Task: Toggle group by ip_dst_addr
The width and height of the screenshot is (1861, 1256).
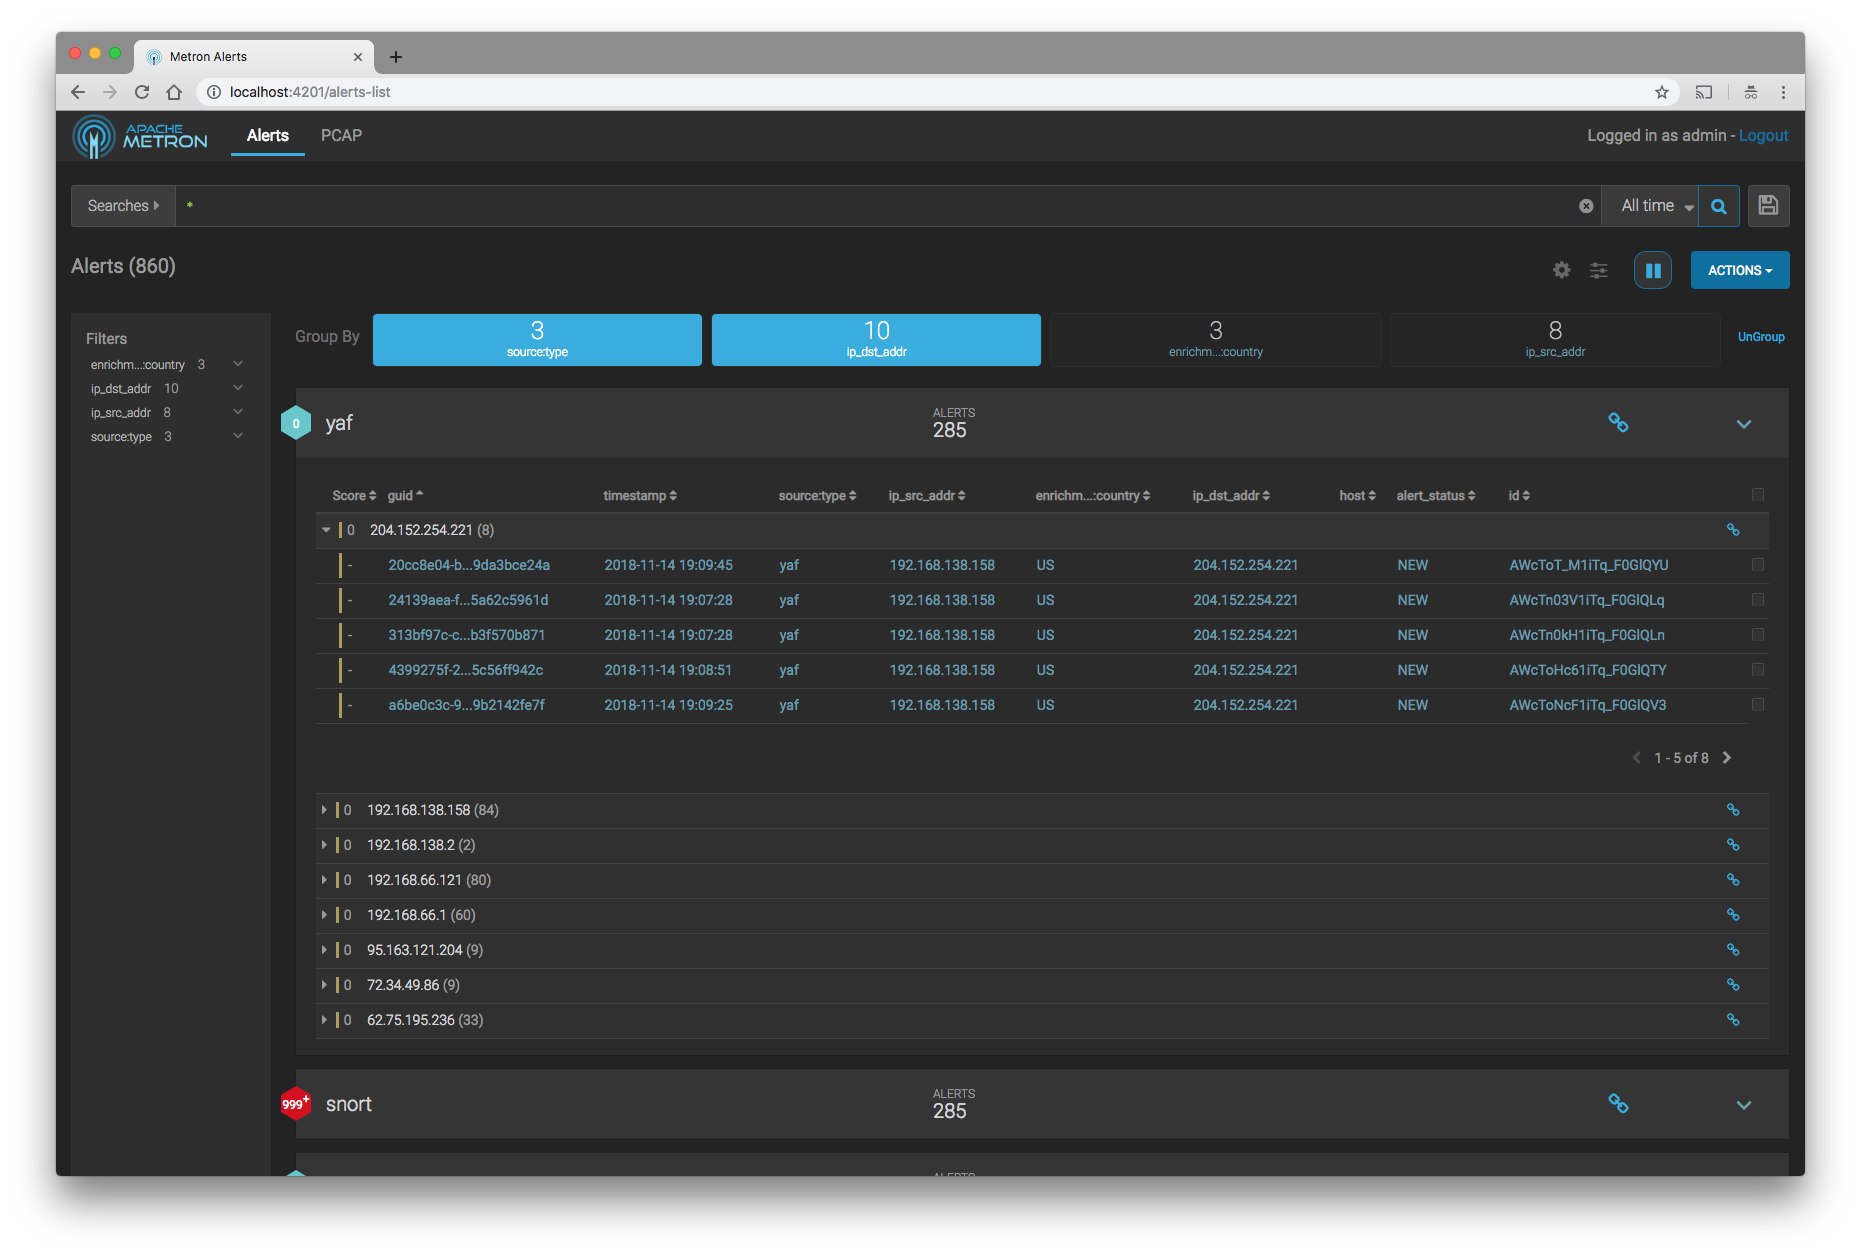Action: coord(876,340)
